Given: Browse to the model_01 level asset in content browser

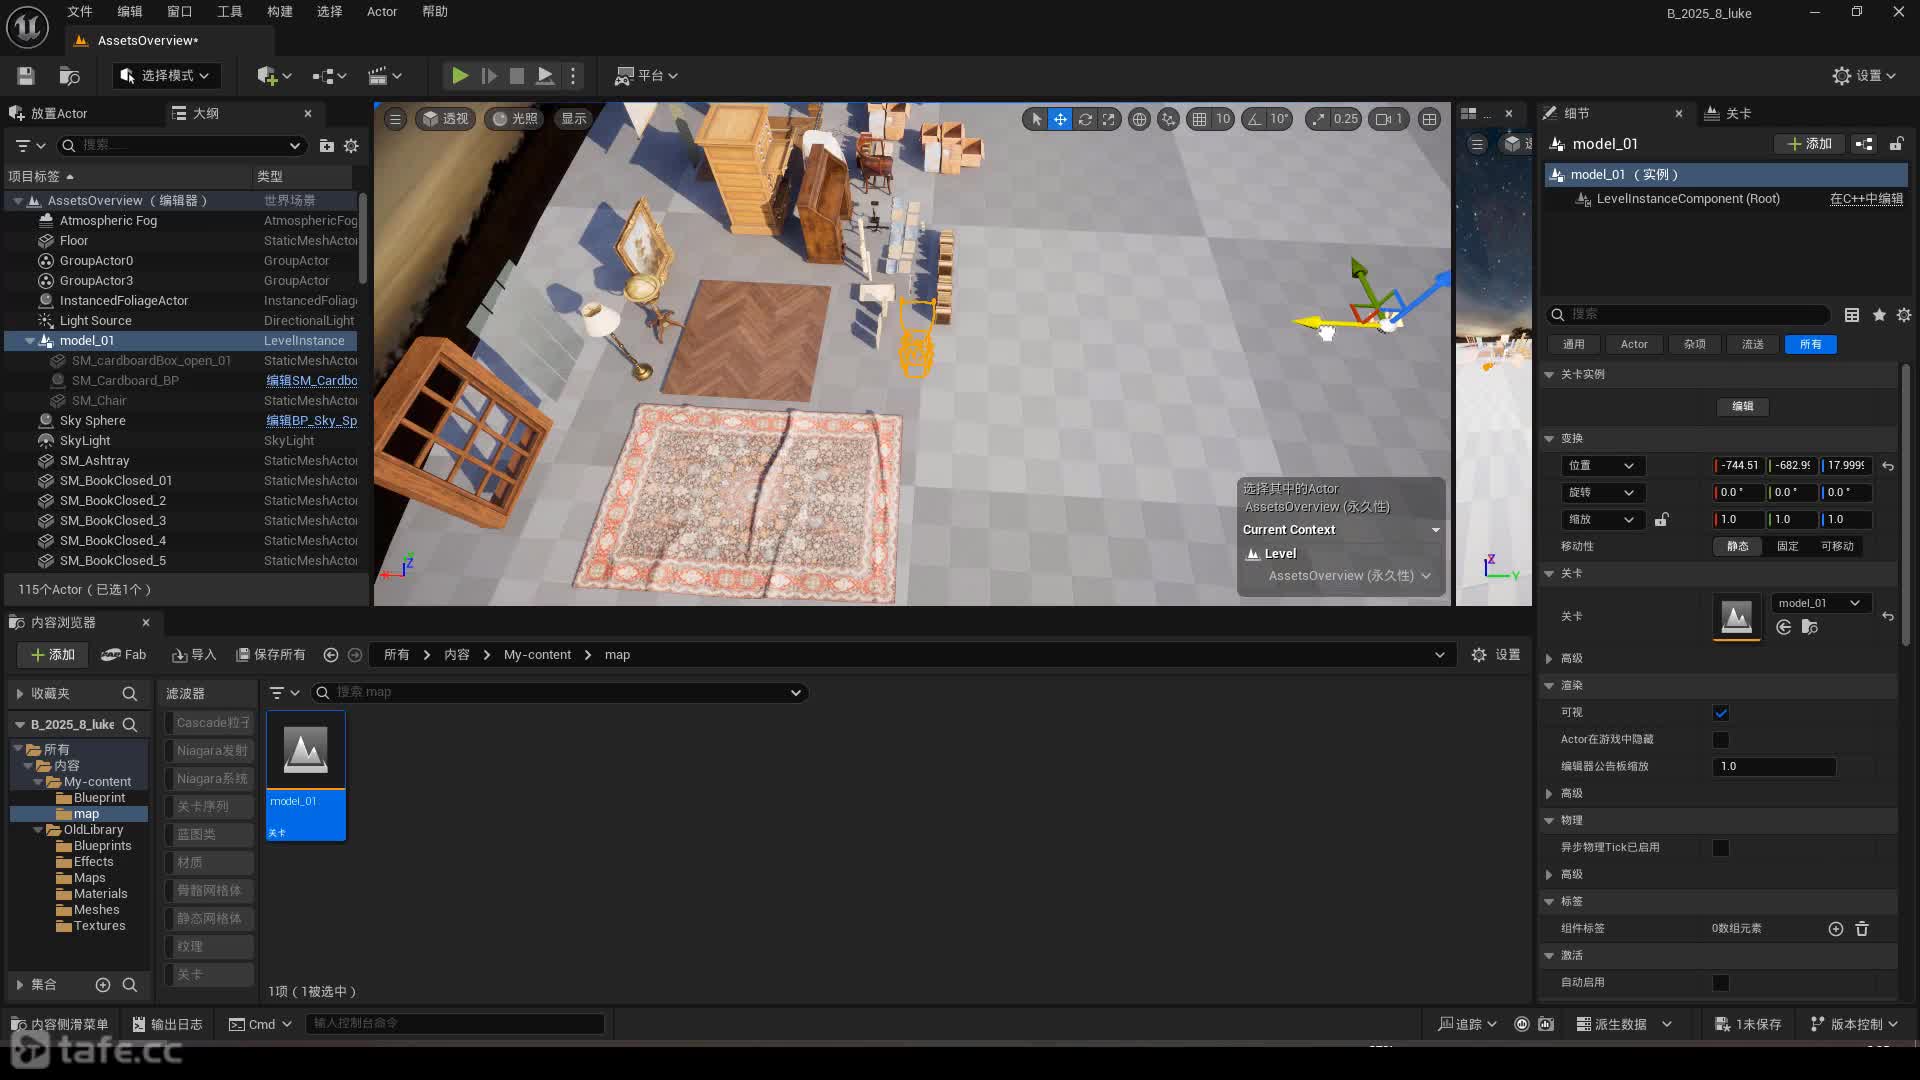Looking at the screenshot, I should coord(1809,627).
